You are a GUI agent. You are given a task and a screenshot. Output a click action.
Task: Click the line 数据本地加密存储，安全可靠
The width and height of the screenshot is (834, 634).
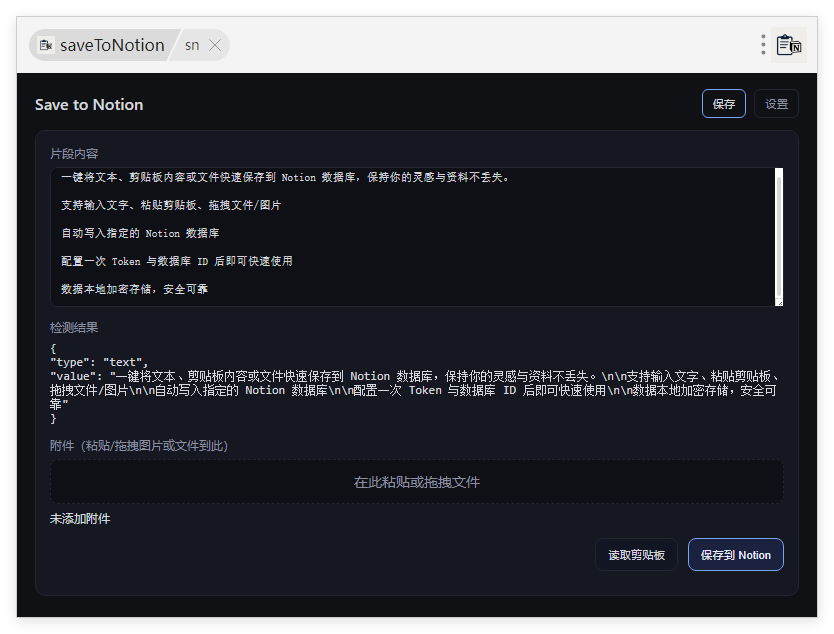pyautogui.click(x=134, y=289)
